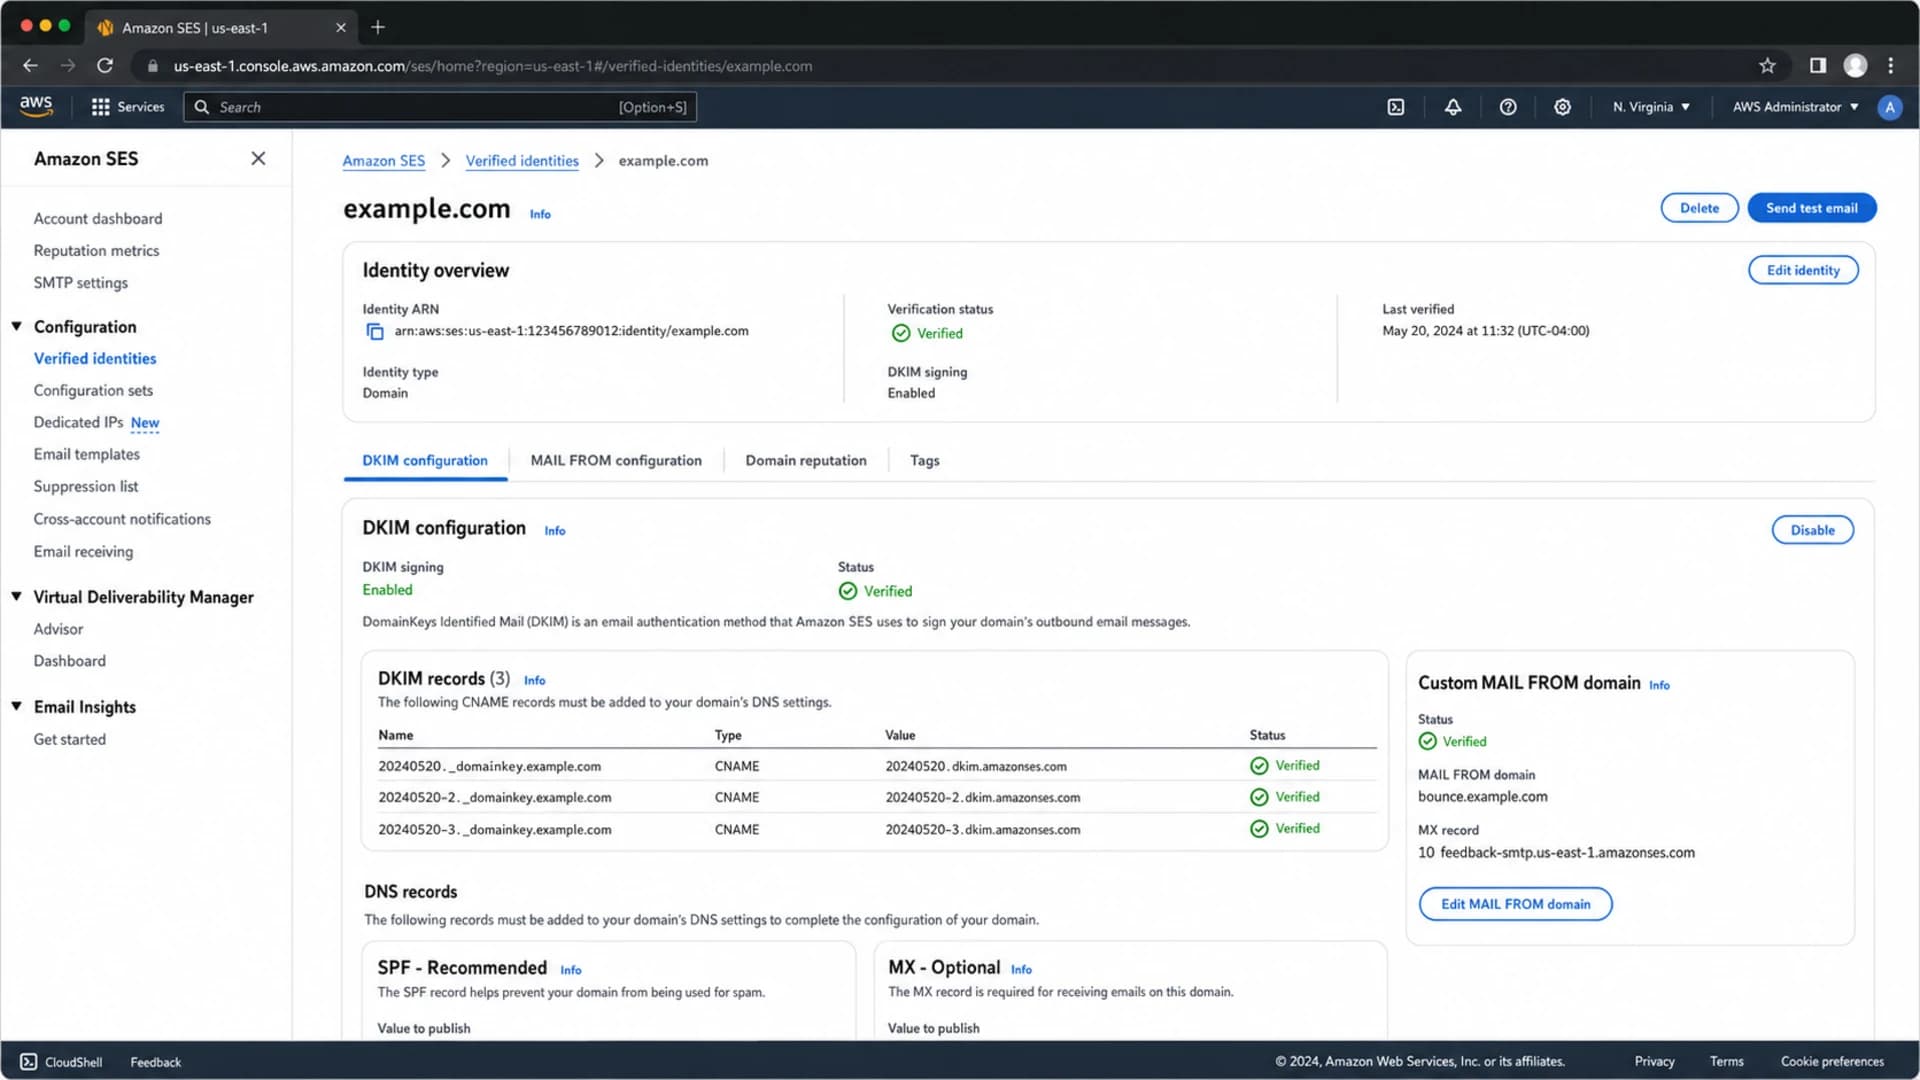Open CloudShell from the top navigation icon
Screen dimensions: 1920x1080
[x=1396, y=107]
